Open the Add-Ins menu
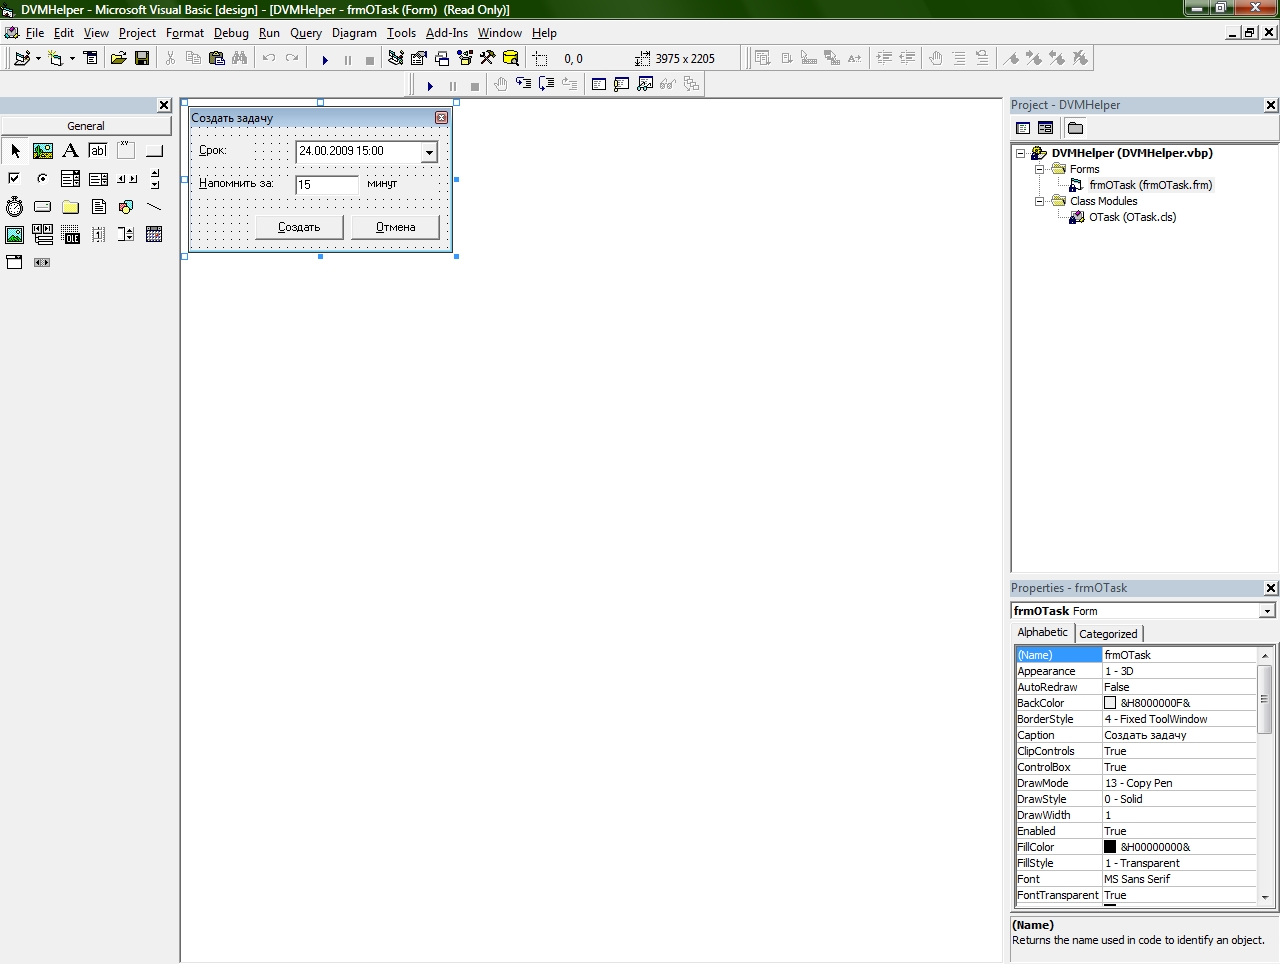 pos(447,33)
